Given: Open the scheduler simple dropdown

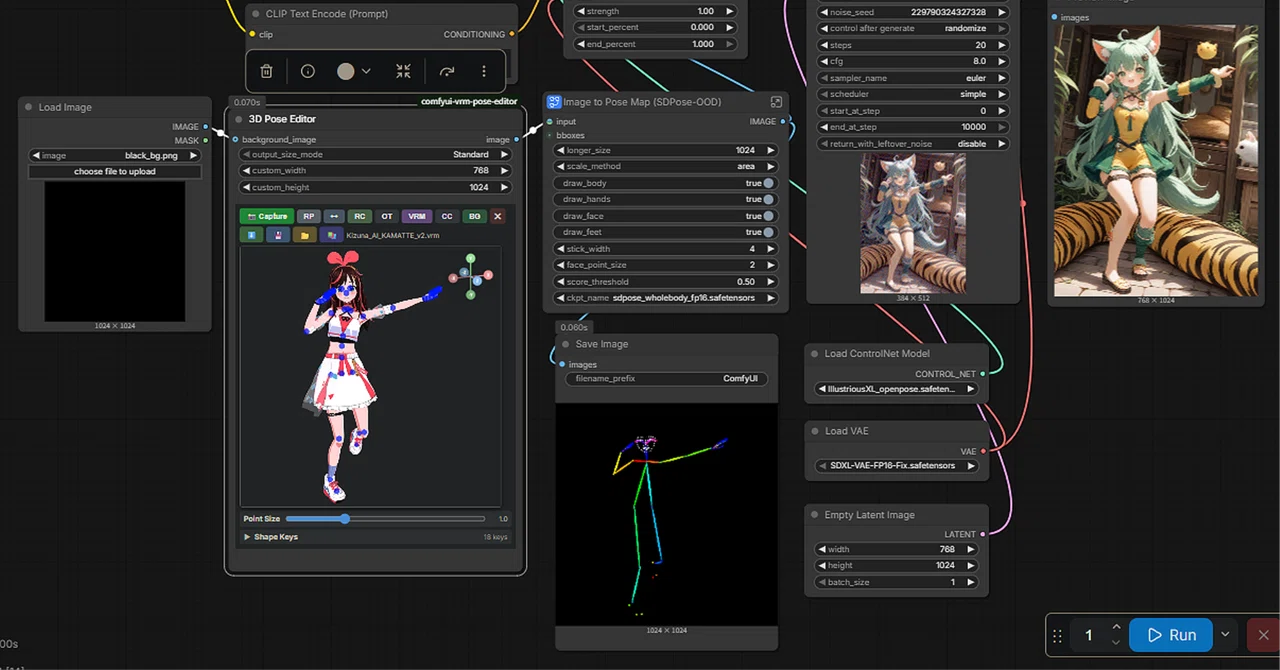Looking at the screenshot, I should (912, 94).
